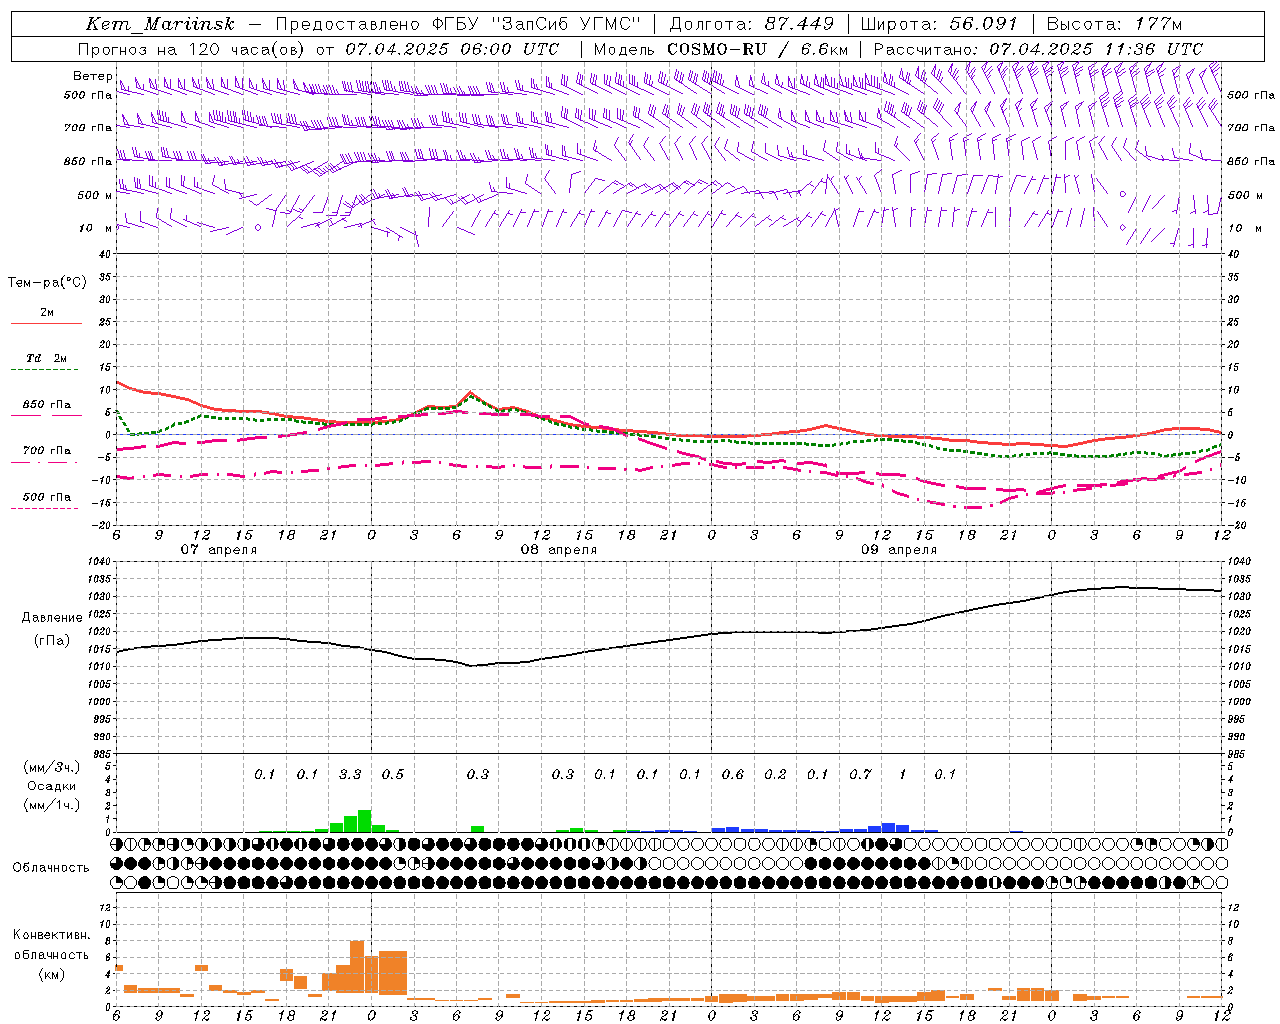This screenshot has height=1024, width=1280.
Task: Click the 'Осадки' precipitation label
Action: (51, 787)
